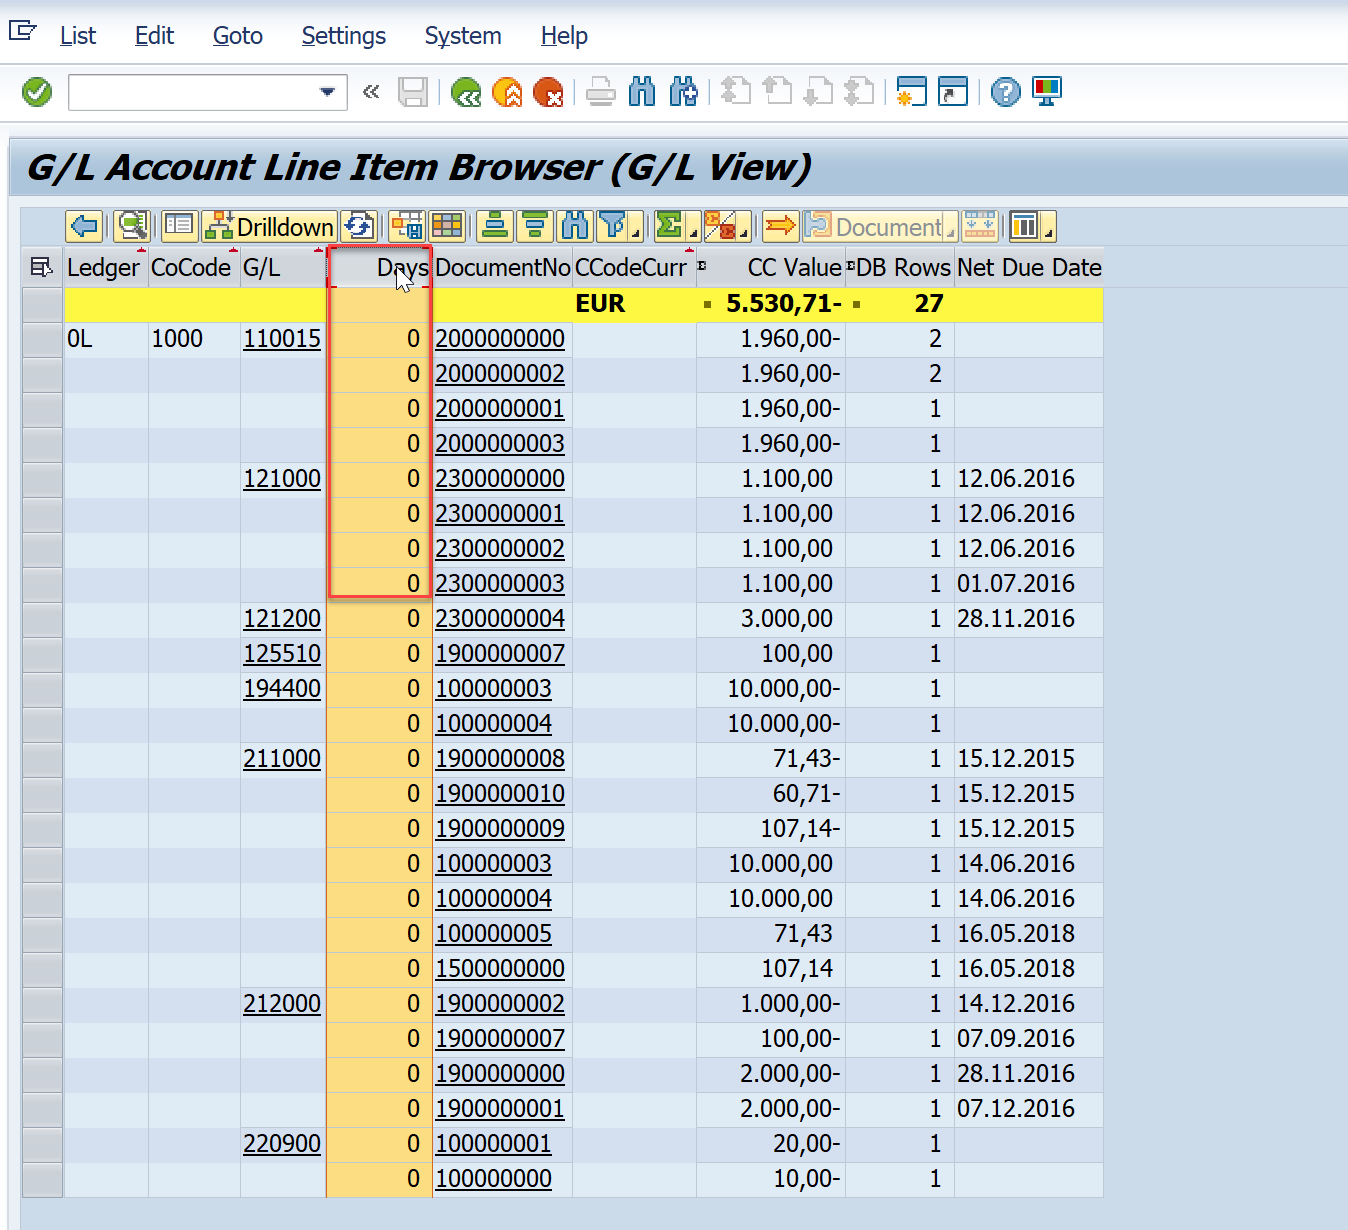Collapse the command field with double chevron
This screenshot has height=1230, width=1348.
(x=371, y=92)
